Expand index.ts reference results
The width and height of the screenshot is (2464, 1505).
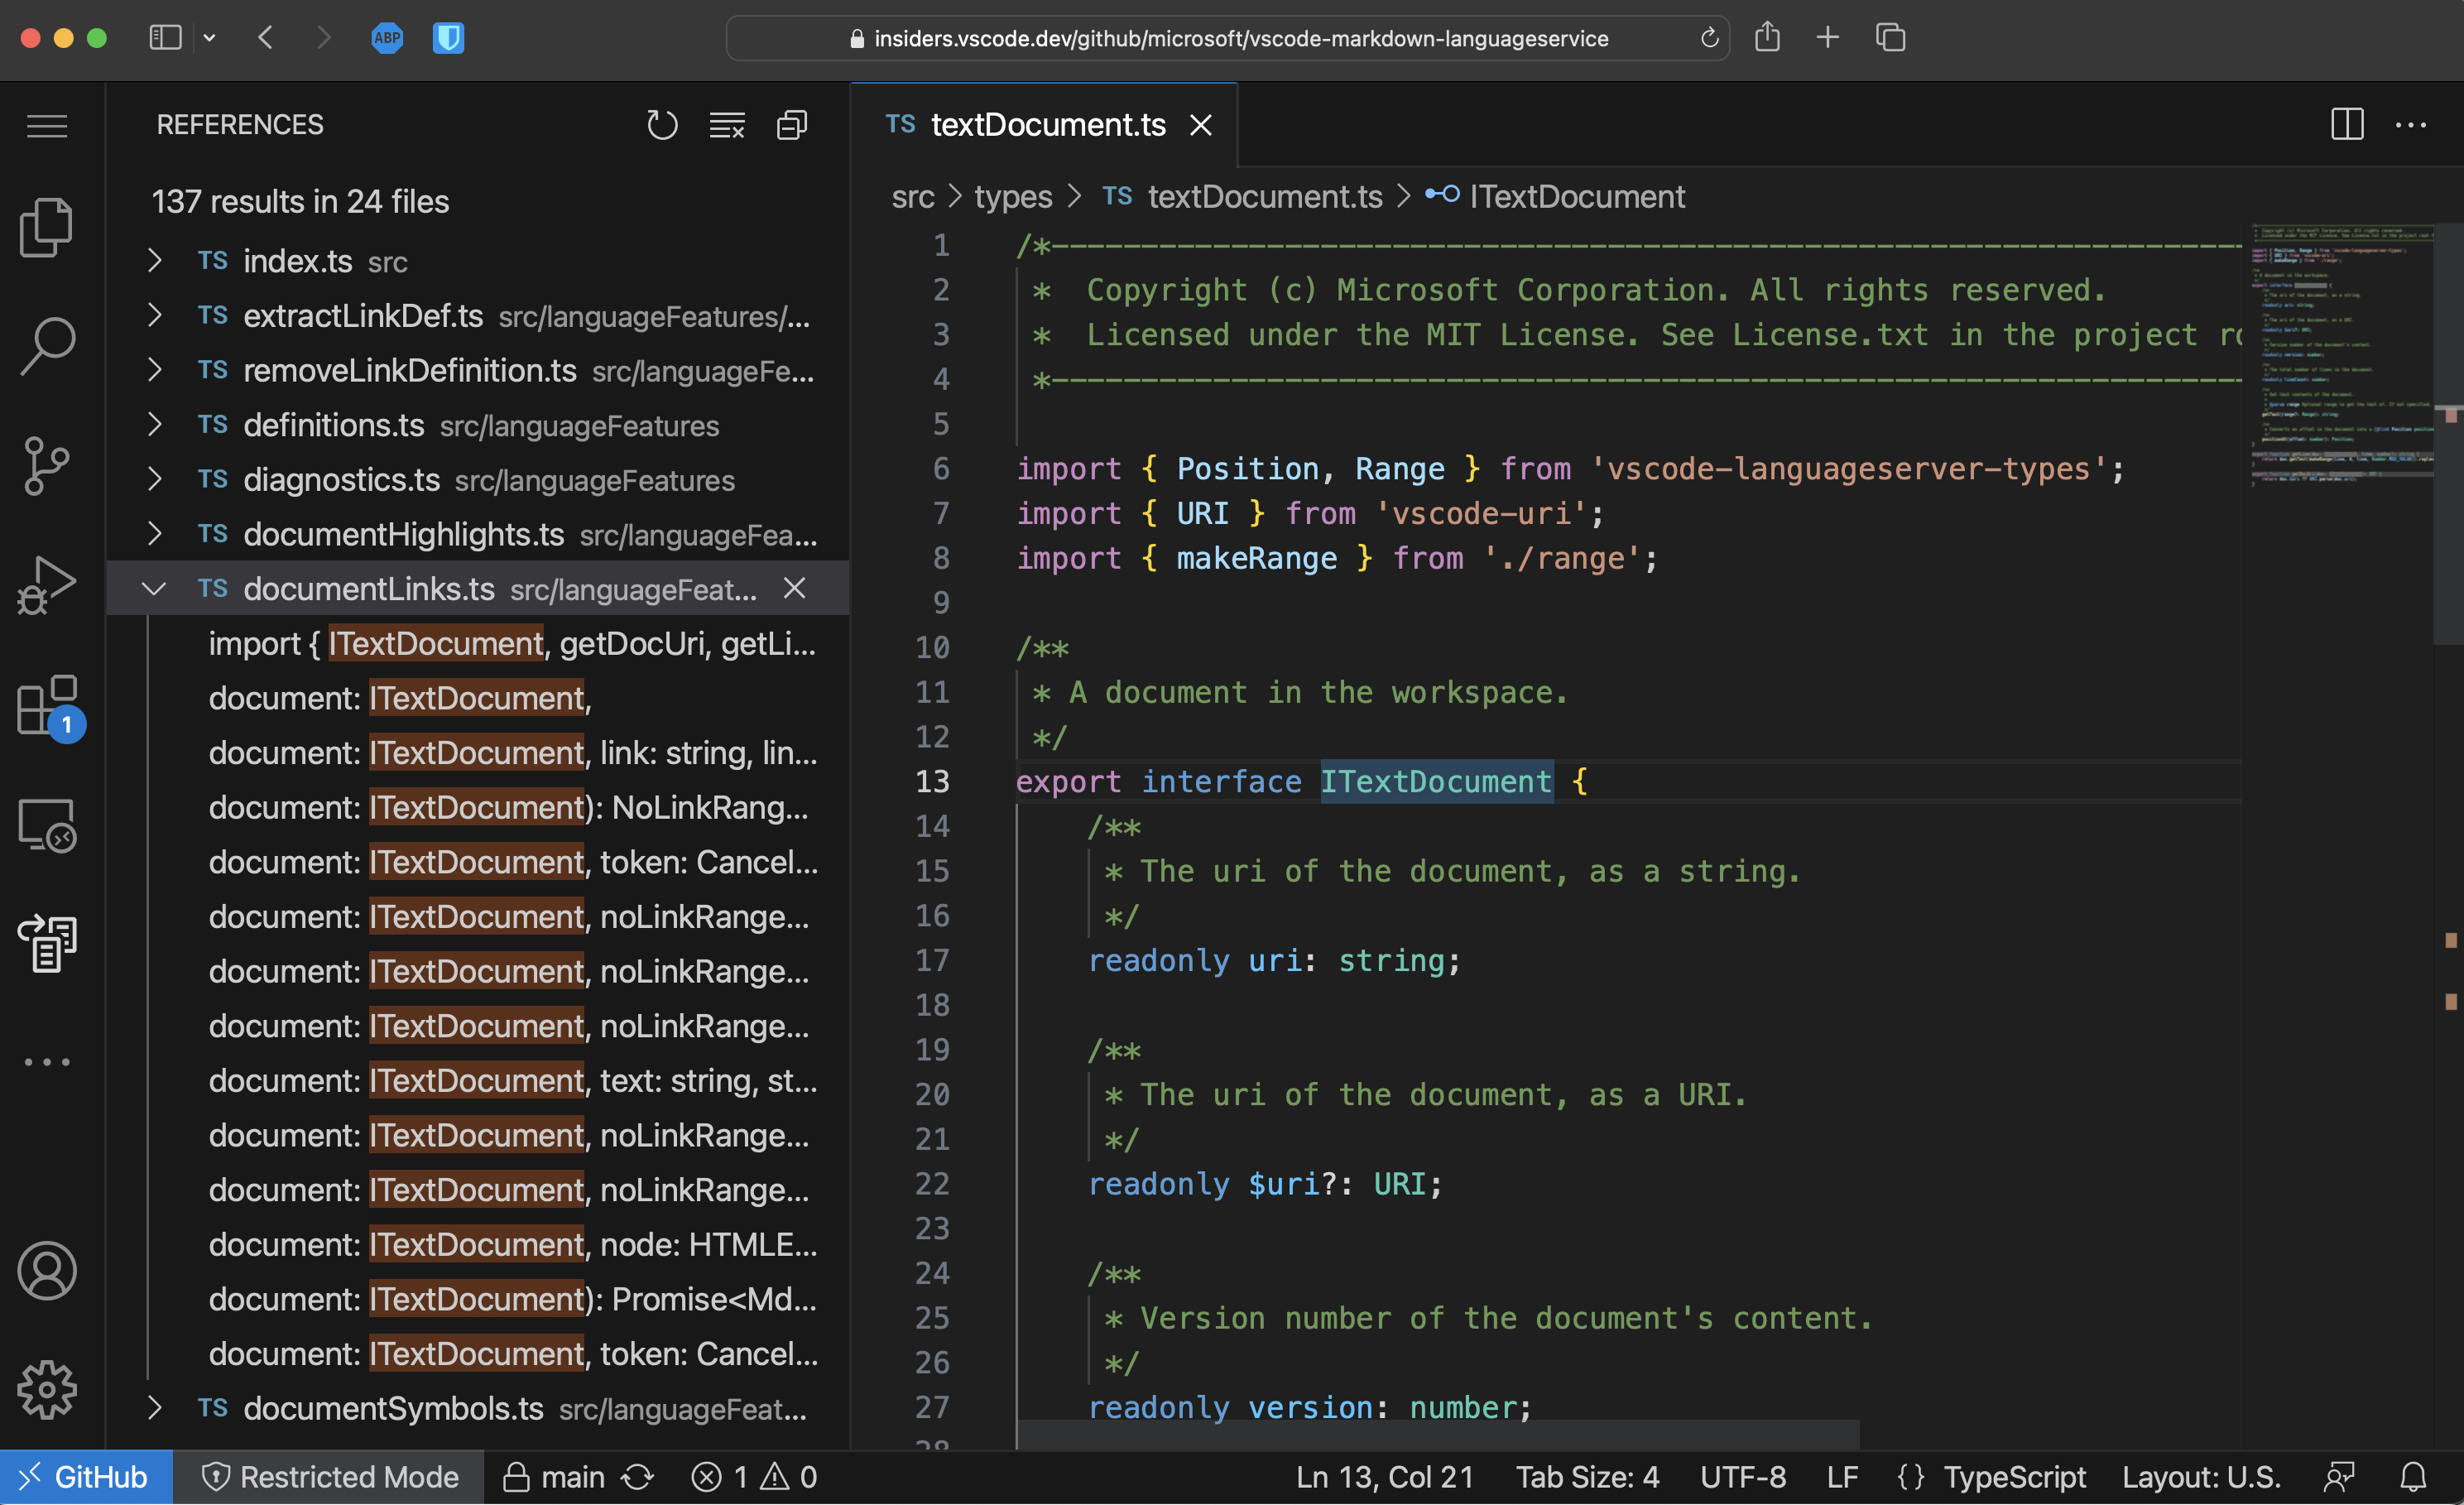pyautogui.click(x=155, y=261)
